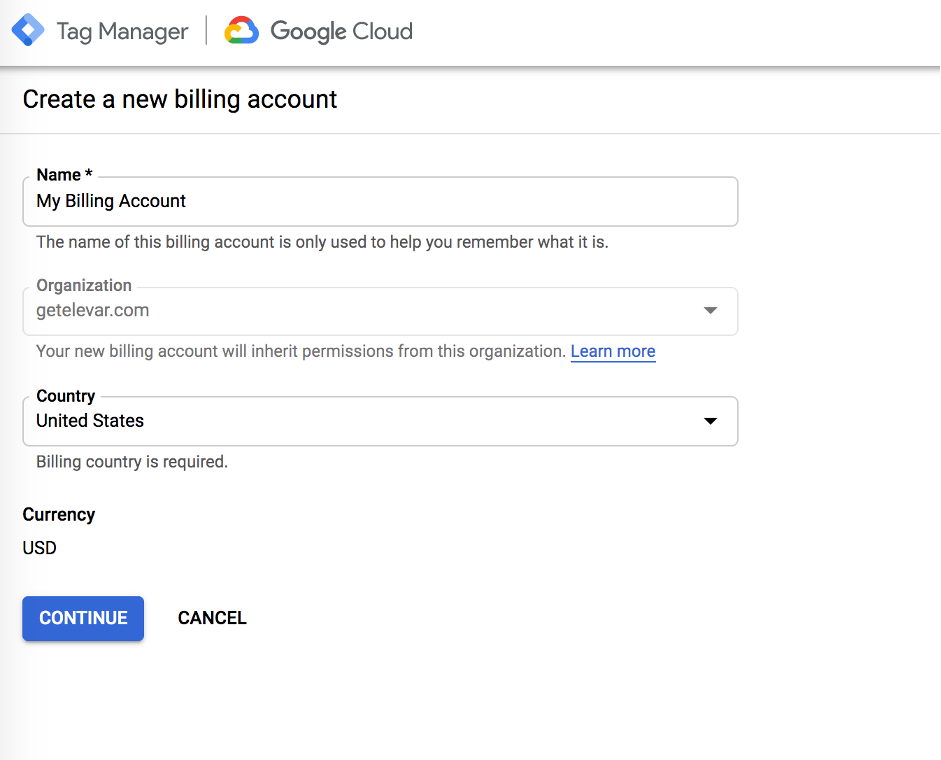
Task: Click the Currency heading
Action: (x=59, y=515)
